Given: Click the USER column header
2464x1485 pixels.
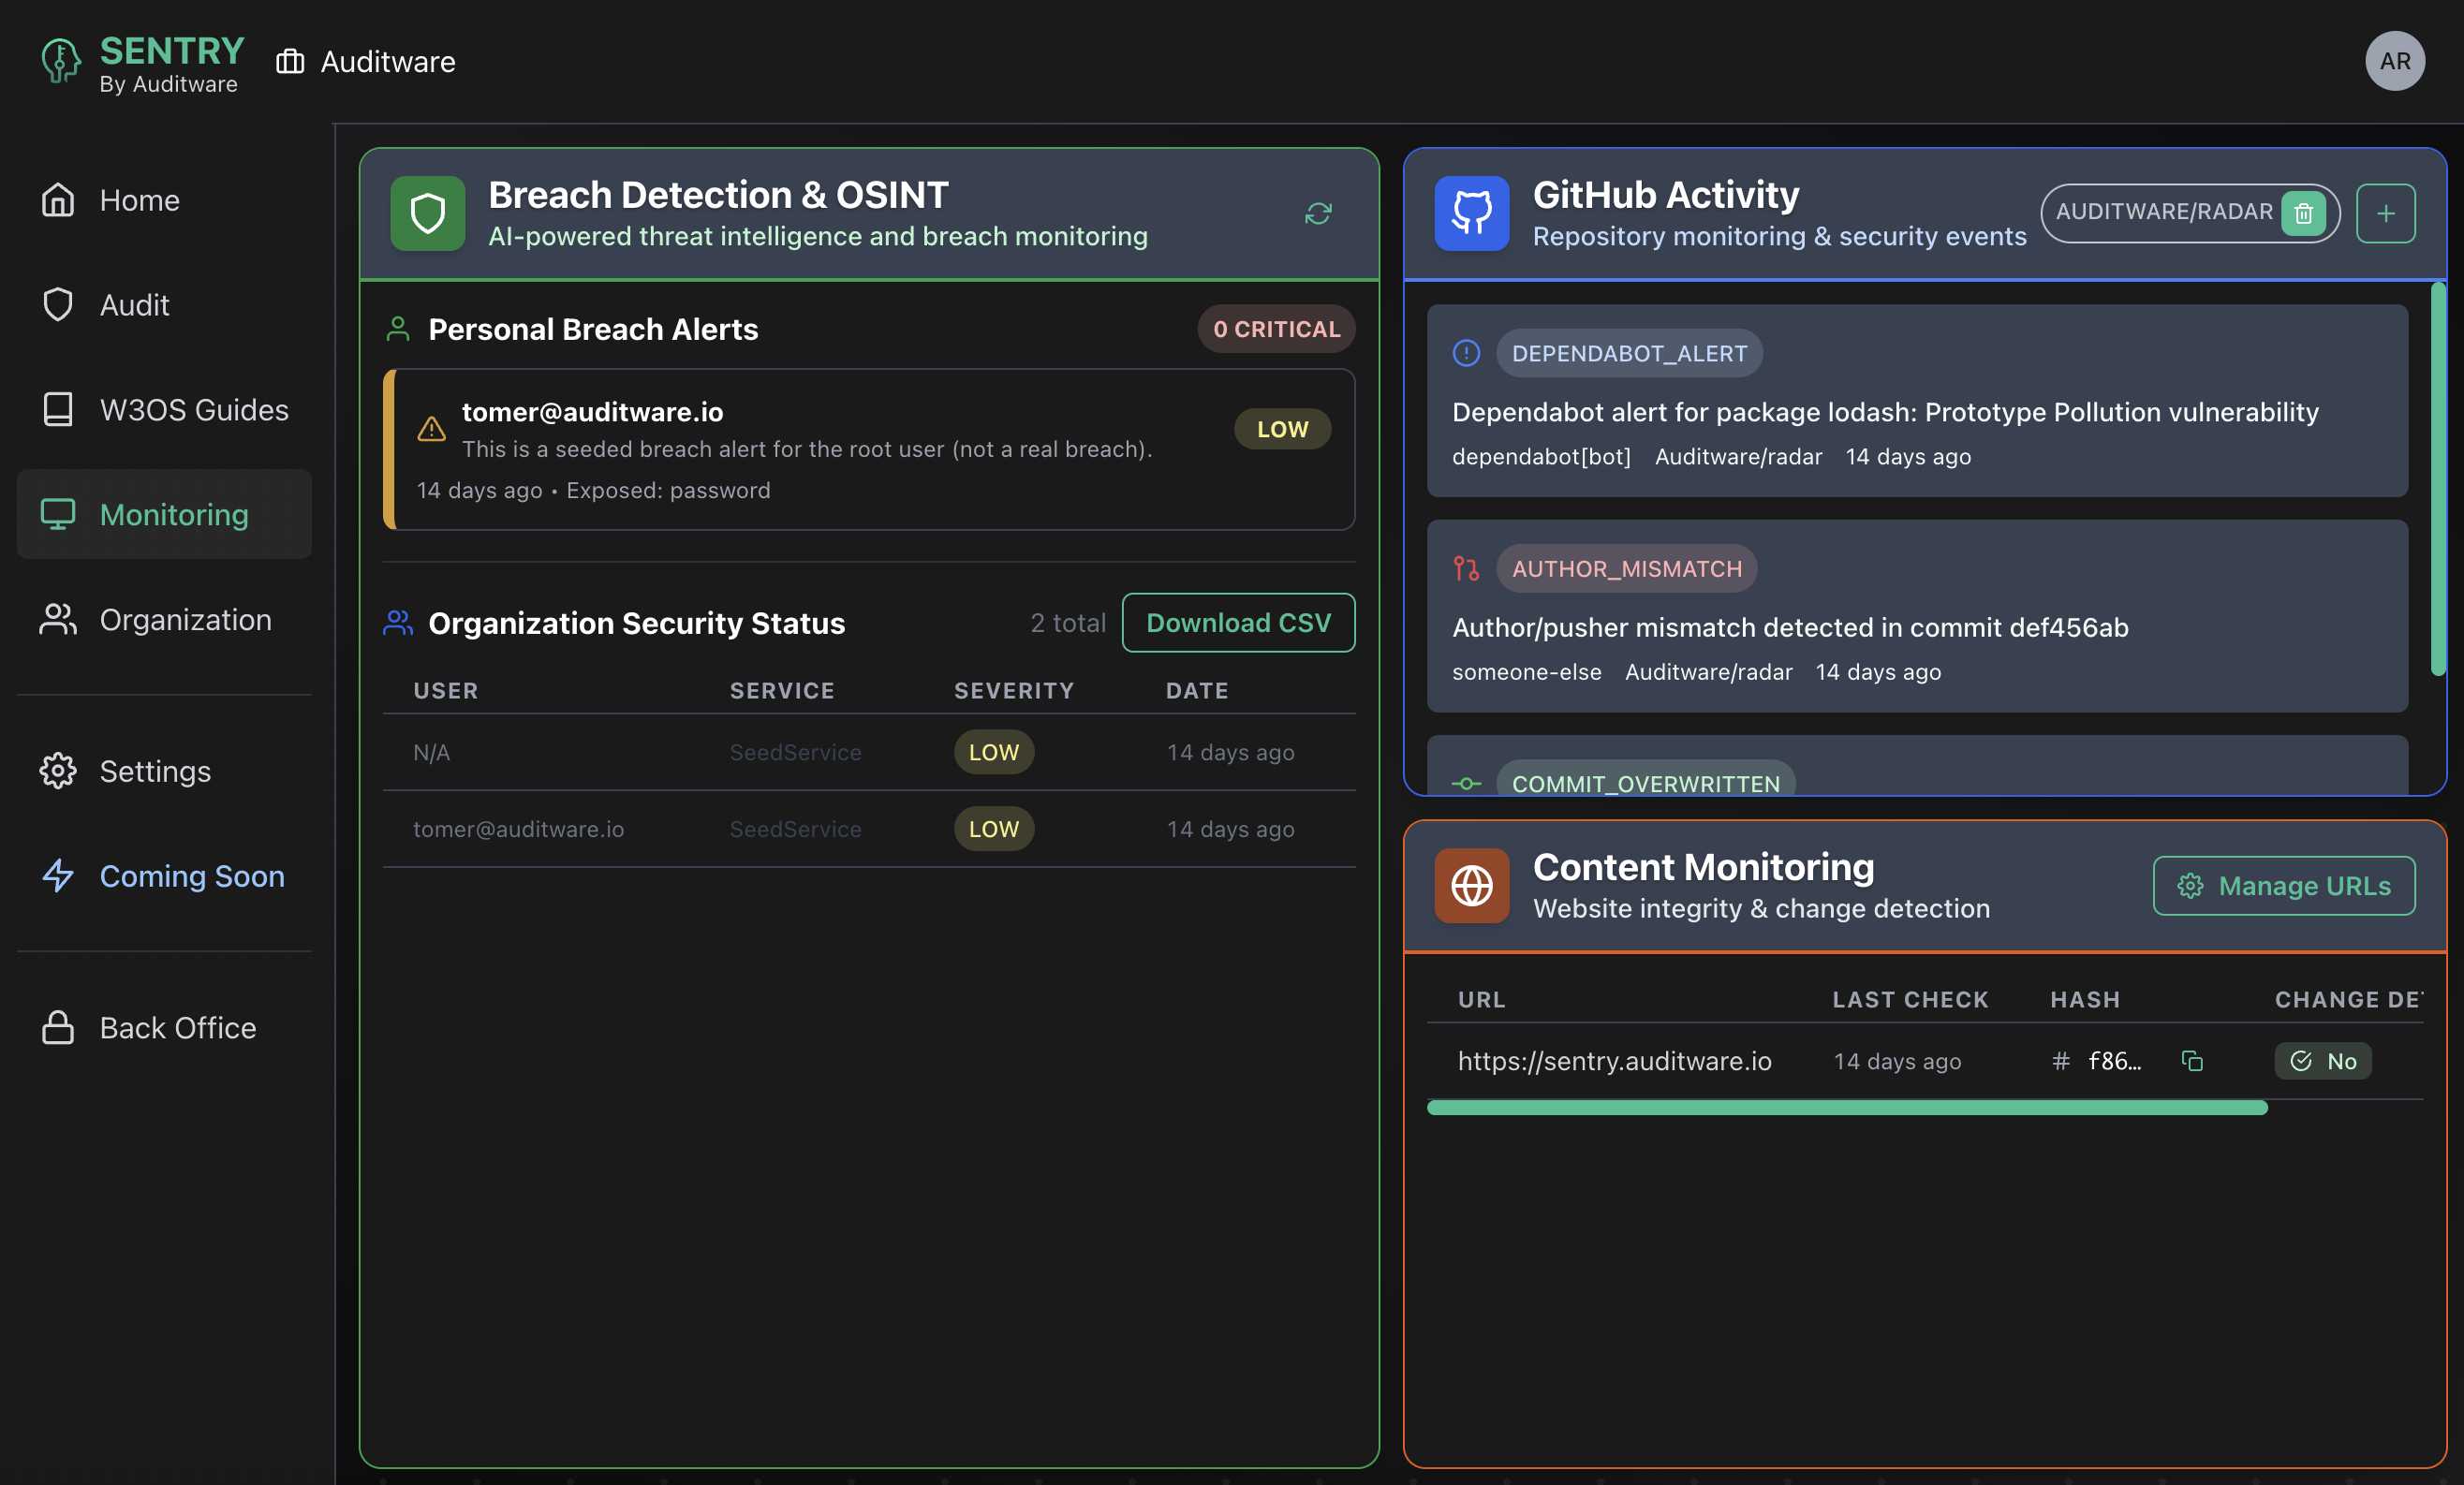Looking at the screenshot, I should [446, 691].
